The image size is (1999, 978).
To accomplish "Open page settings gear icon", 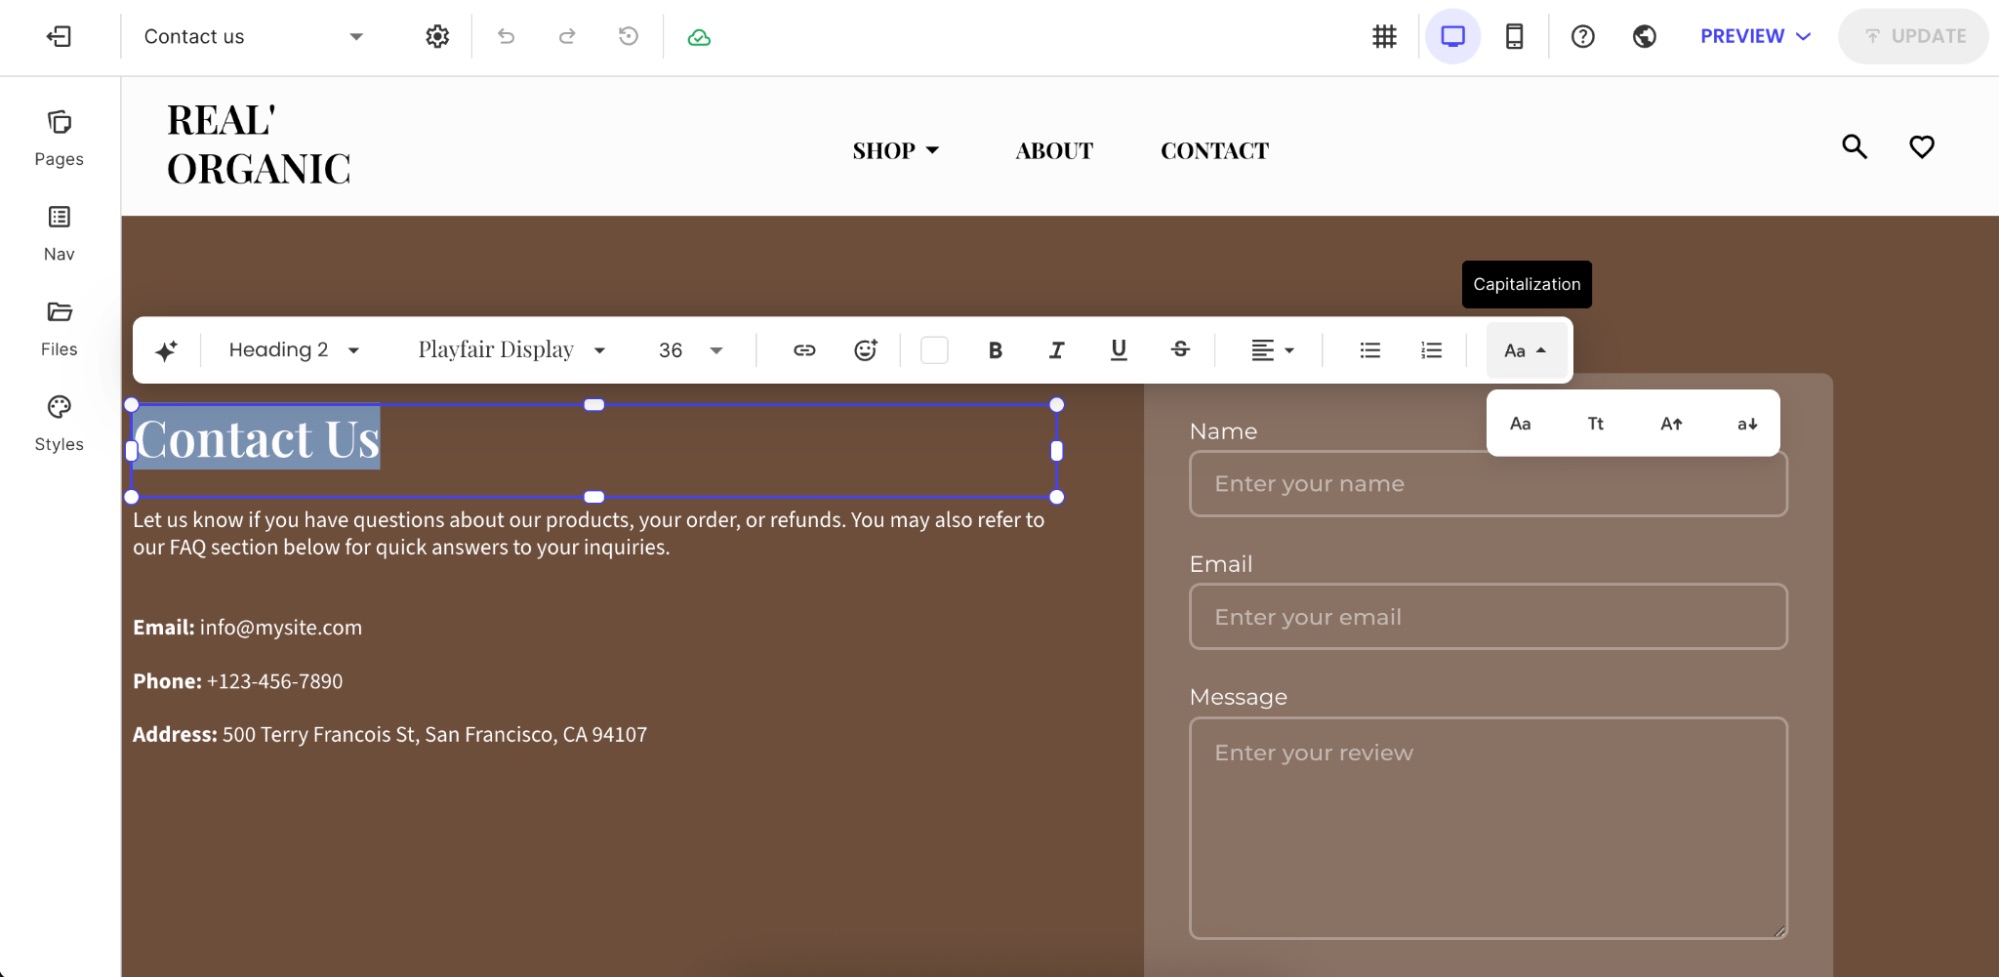I will 437,37.
